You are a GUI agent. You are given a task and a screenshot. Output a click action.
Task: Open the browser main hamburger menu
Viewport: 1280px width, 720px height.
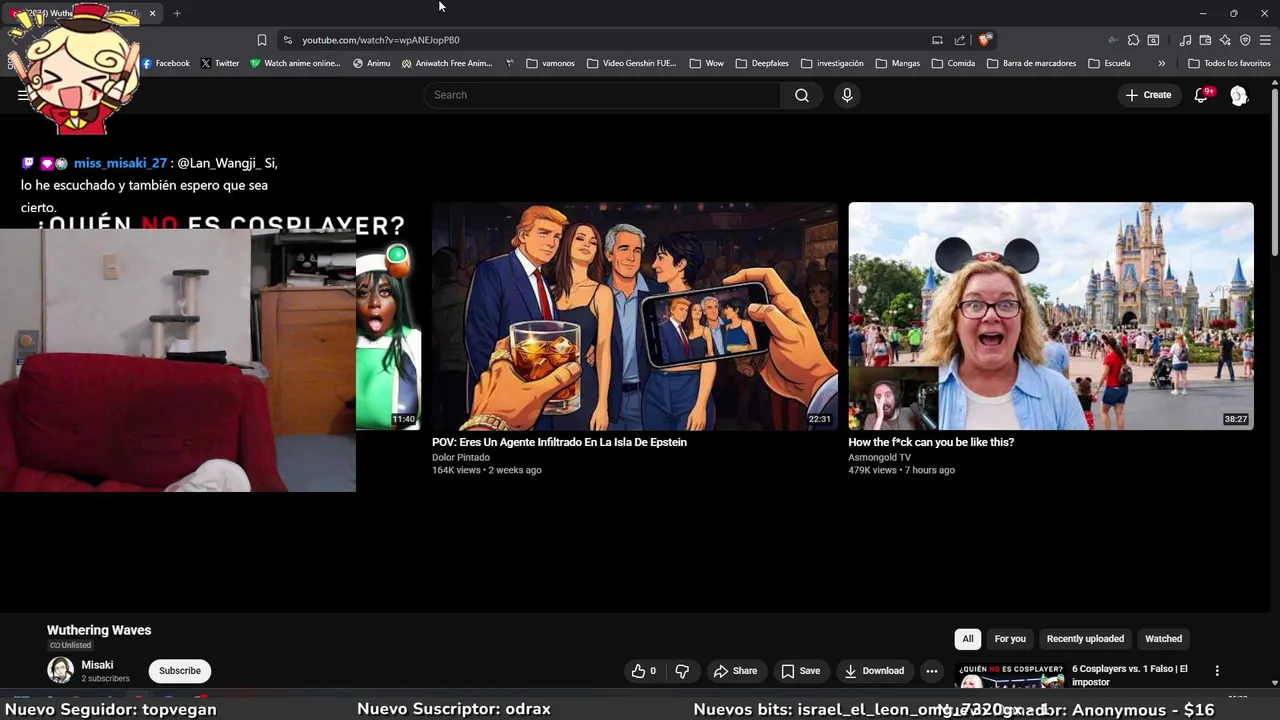pos(1265,40)
